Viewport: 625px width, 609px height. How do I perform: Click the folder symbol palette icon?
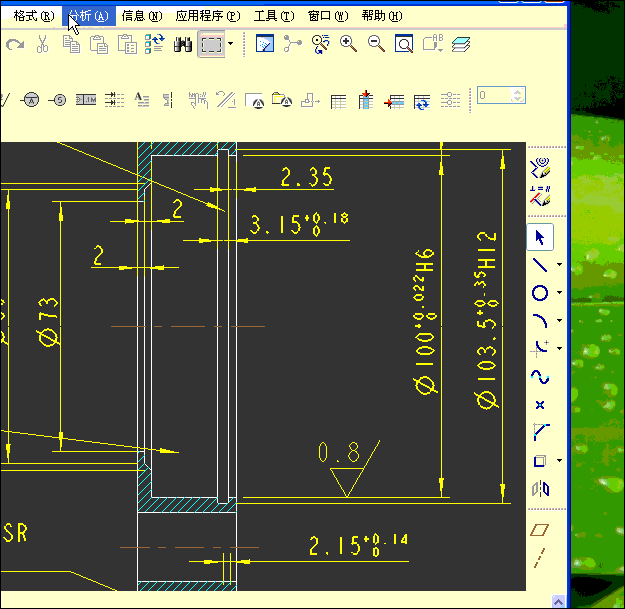click(282, 100)
